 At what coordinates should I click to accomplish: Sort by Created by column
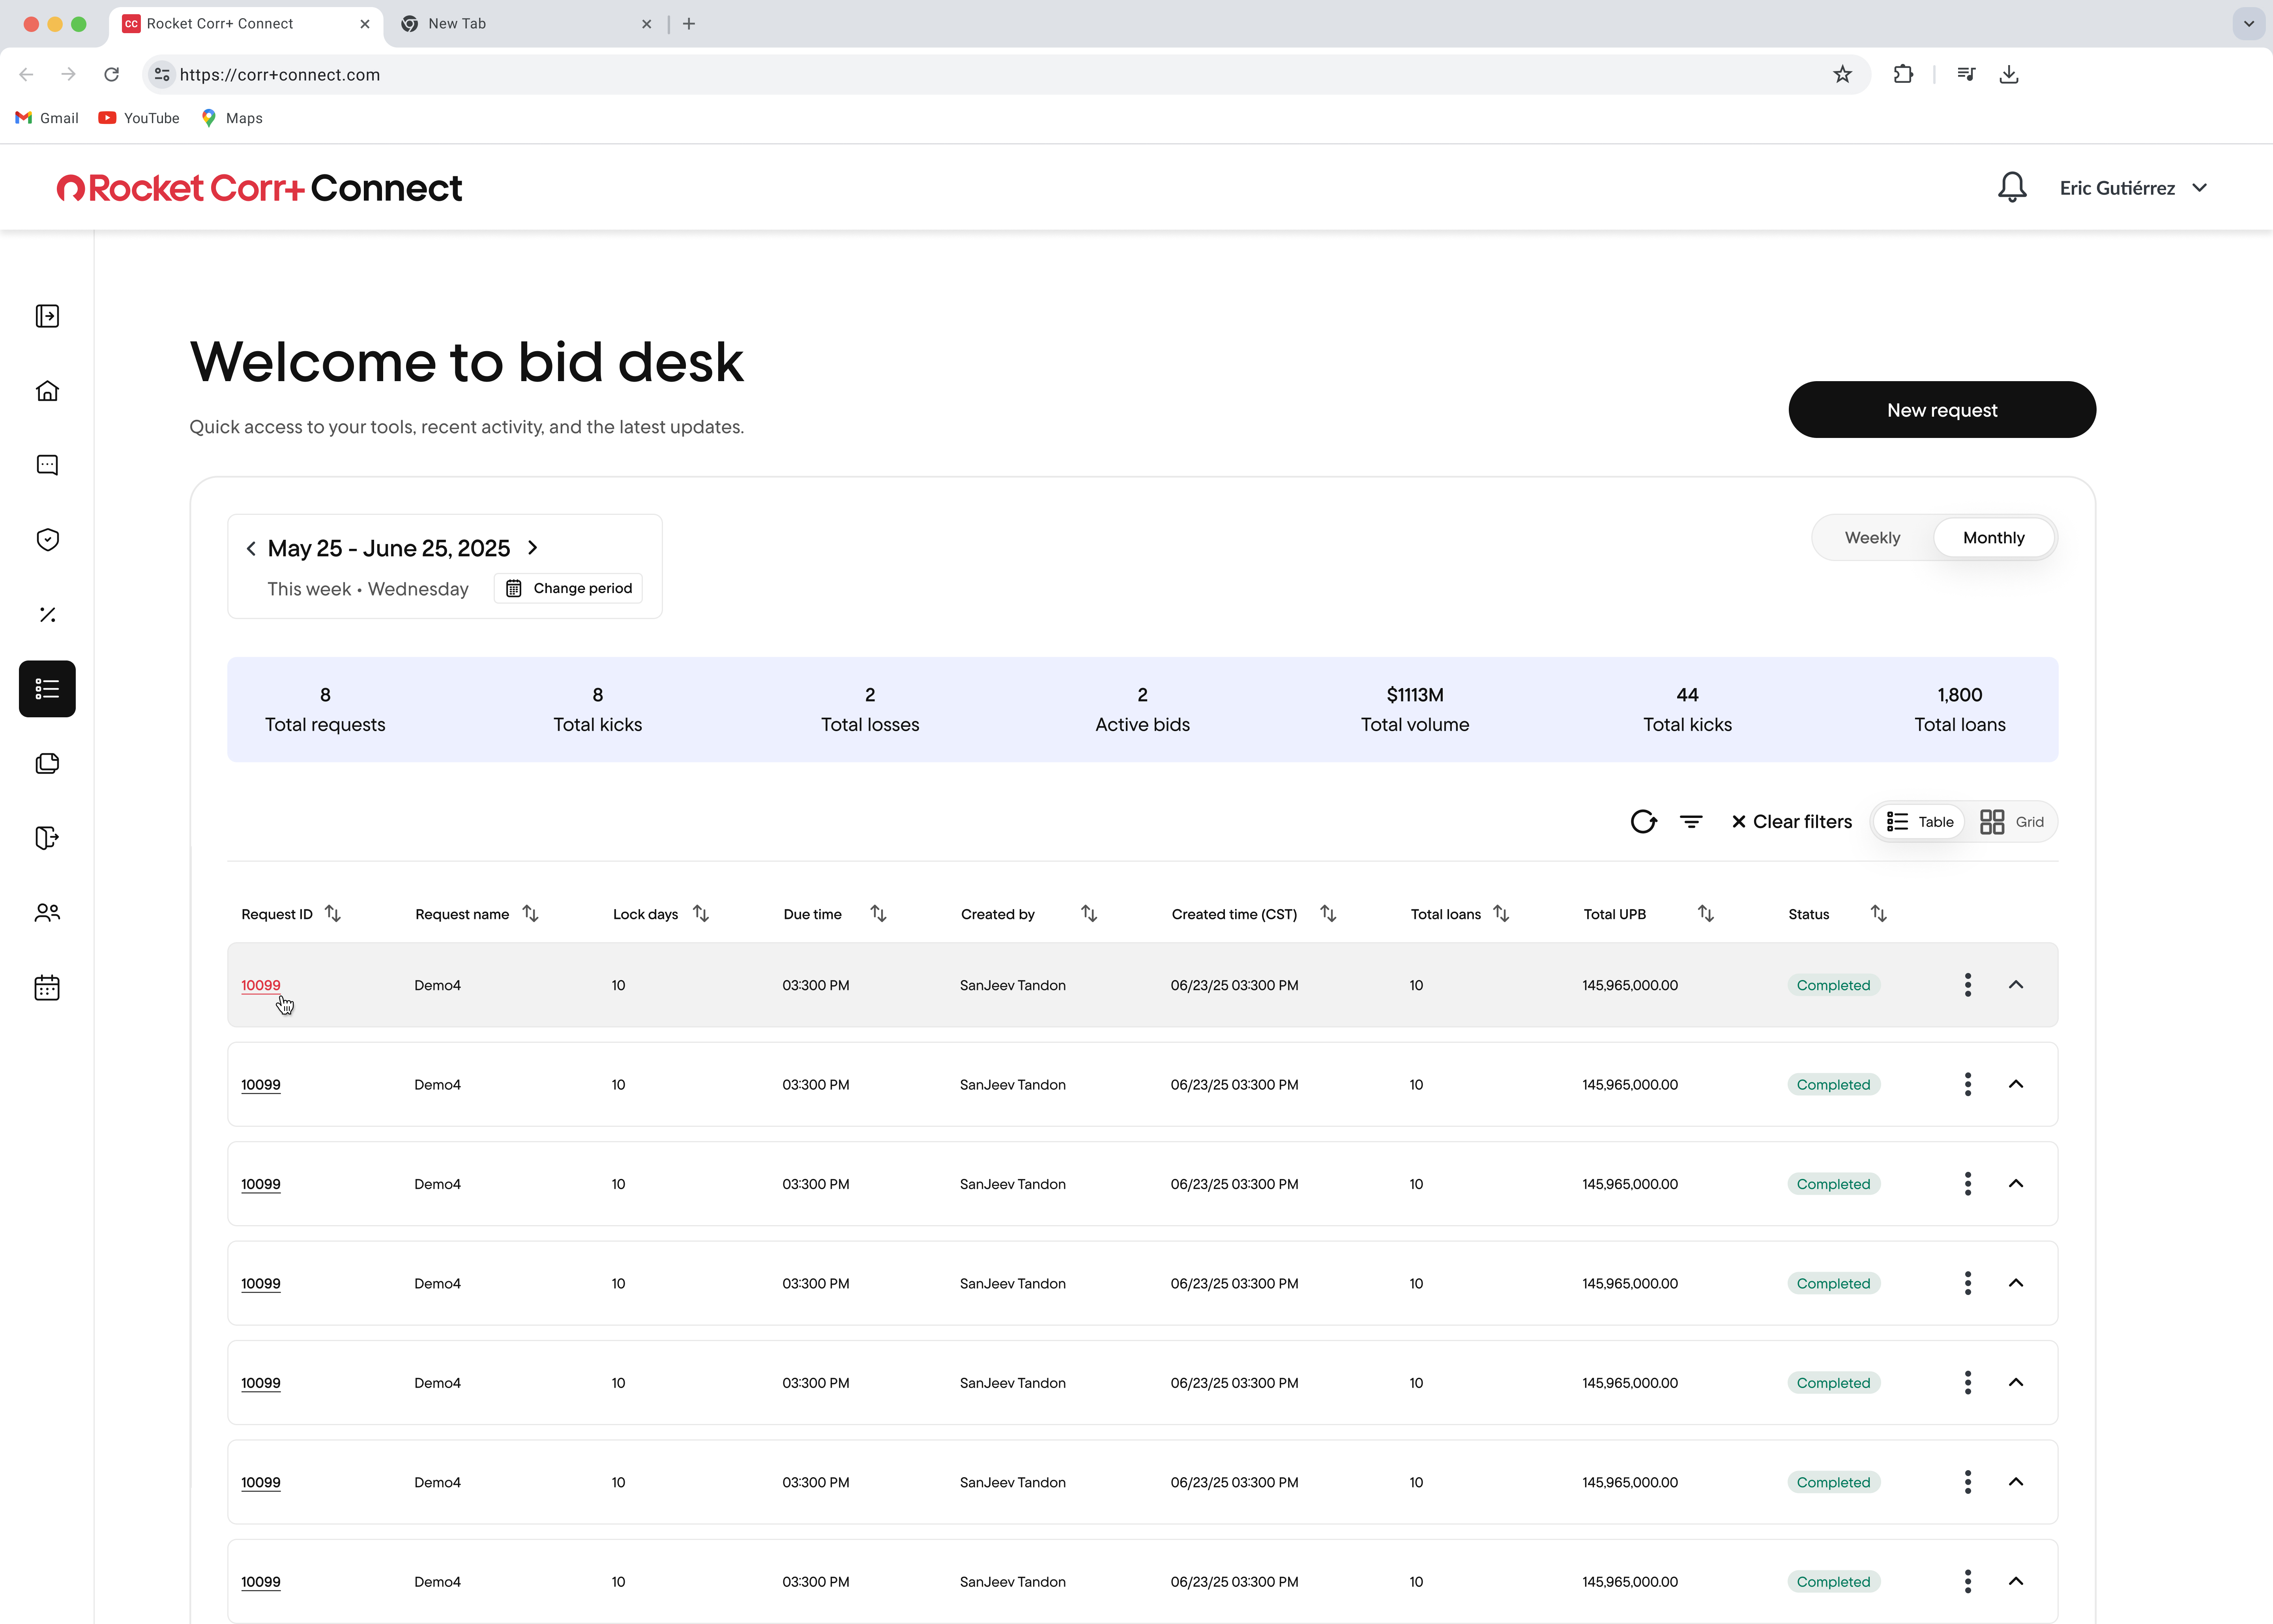1089,914
